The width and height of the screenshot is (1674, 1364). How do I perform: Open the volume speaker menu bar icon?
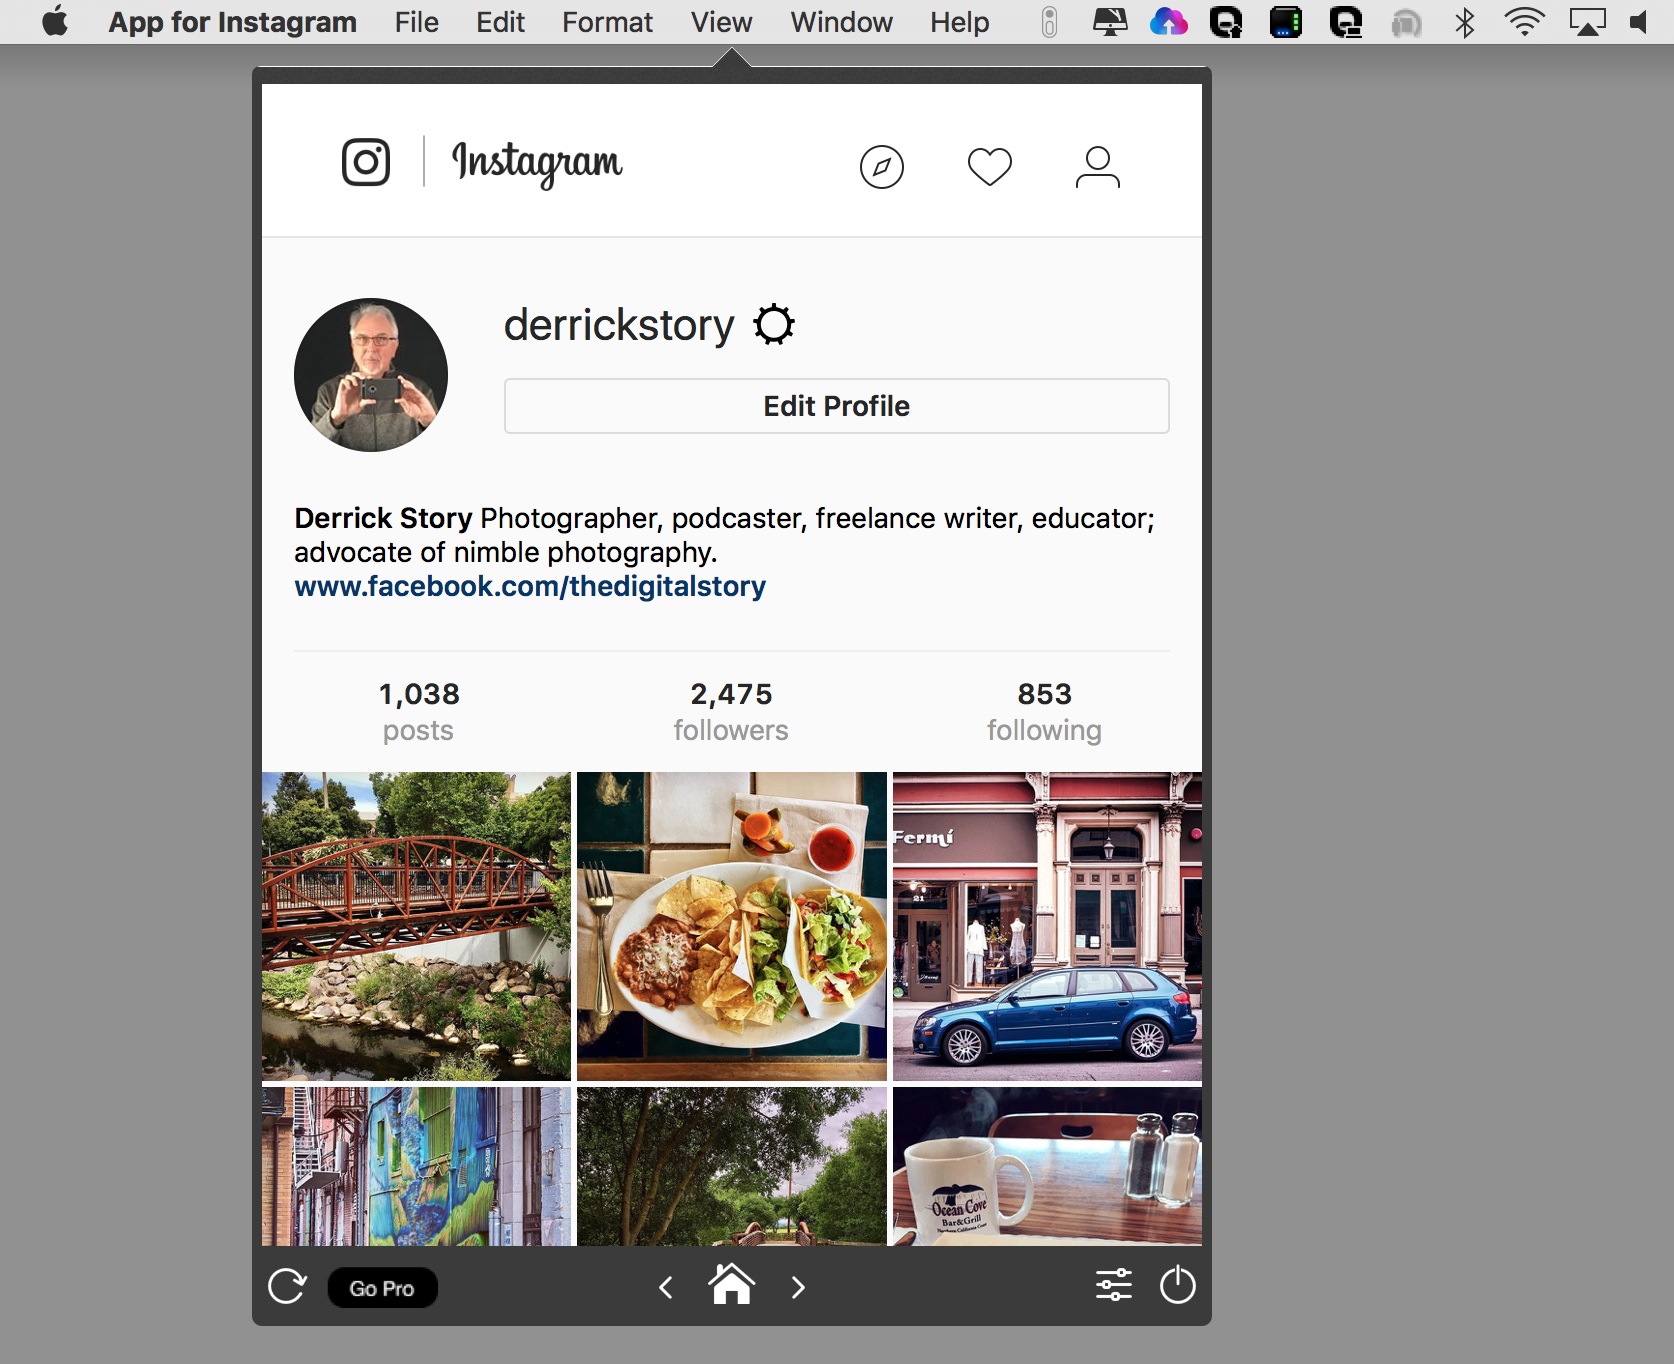pos(1638,22)
